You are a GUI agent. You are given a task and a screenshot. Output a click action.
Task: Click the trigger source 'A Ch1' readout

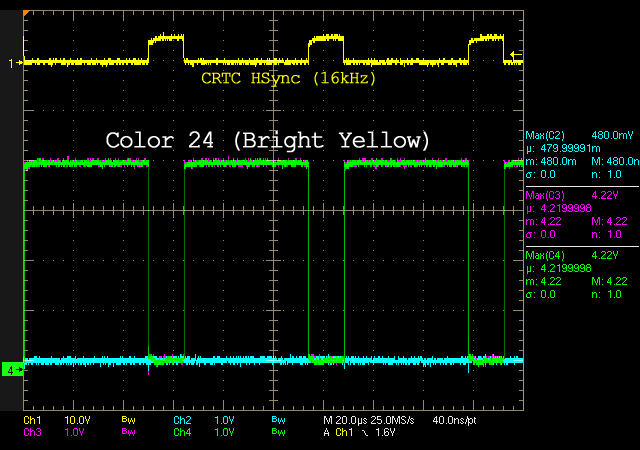coord(338,432)
